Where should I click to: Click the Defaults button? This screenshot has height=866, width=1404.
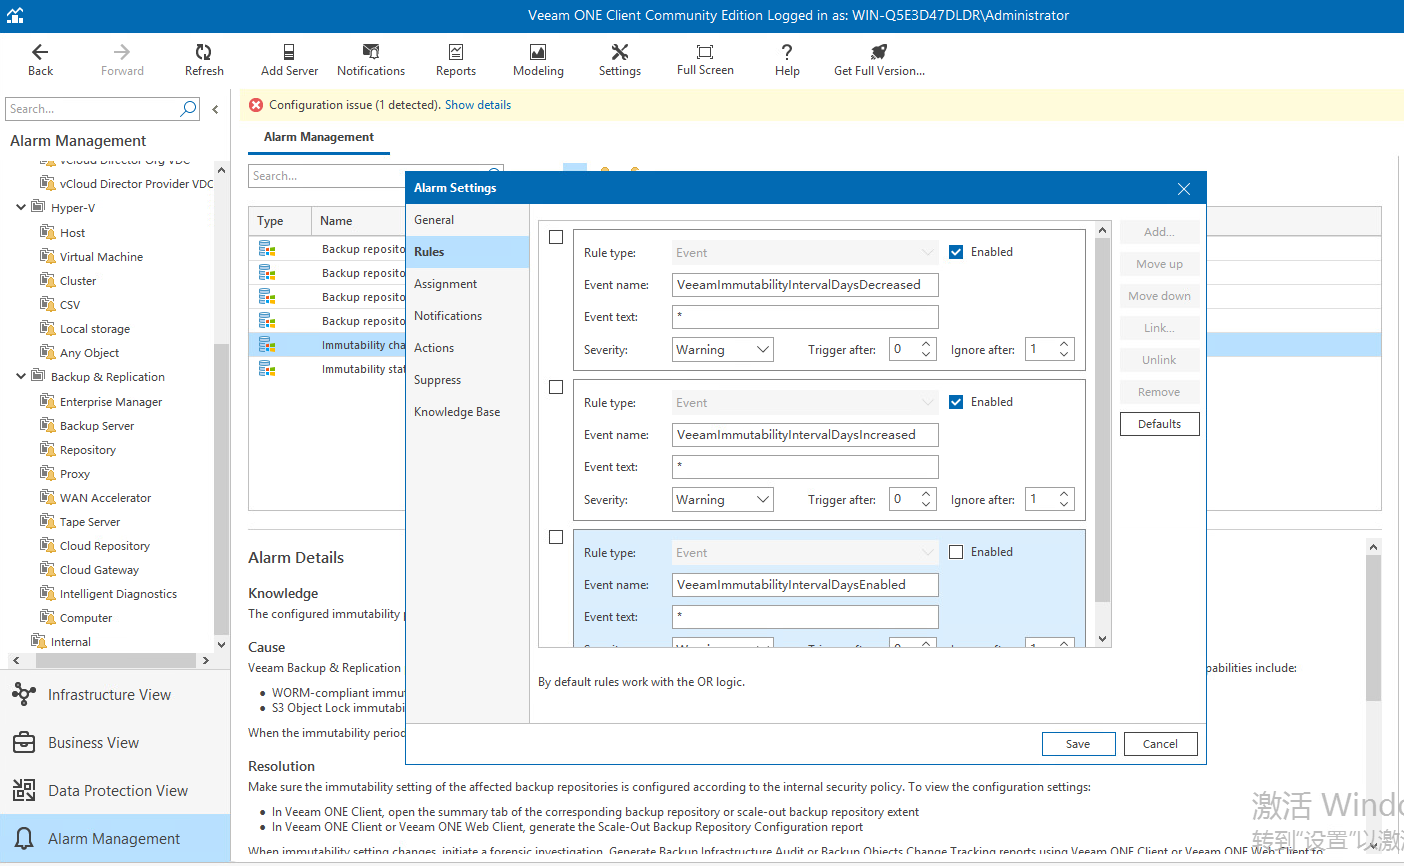point(1160,424)
